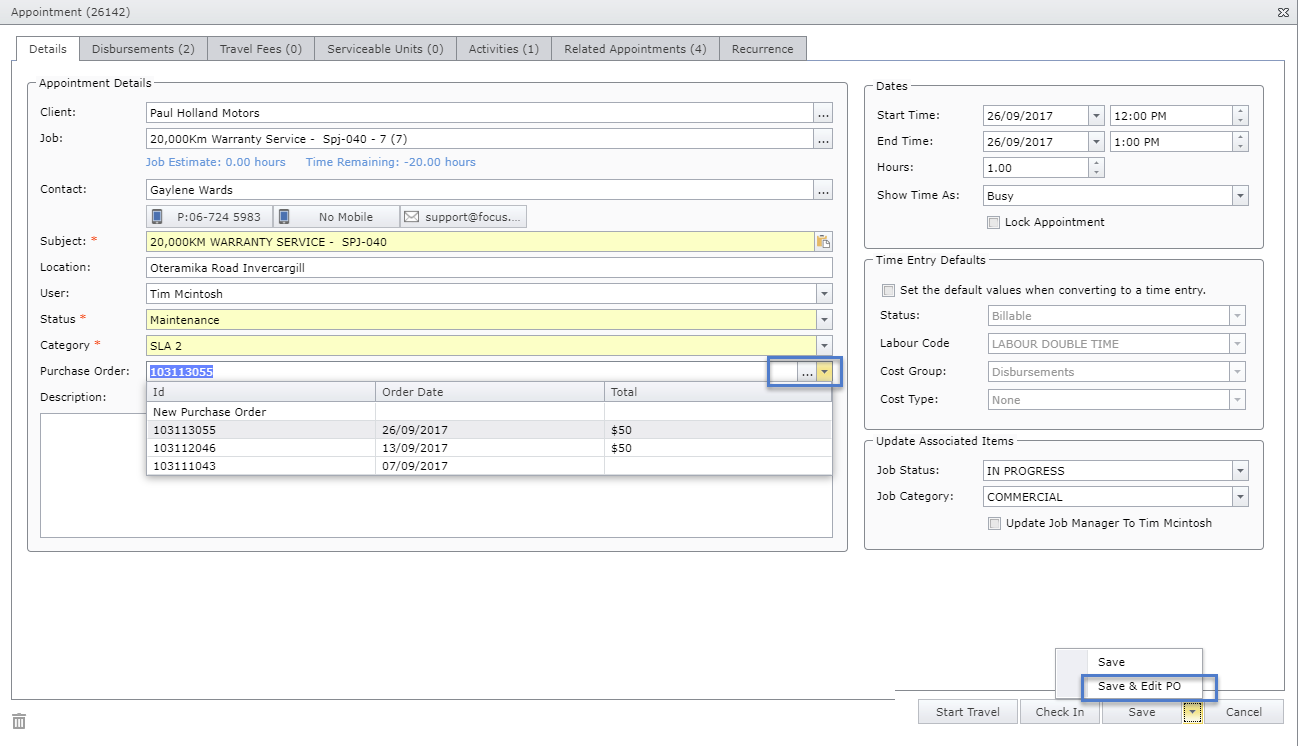The height and width of the screenshot is (746, 1298).
Task: Click the Check In button
Action: (1059, 712)
